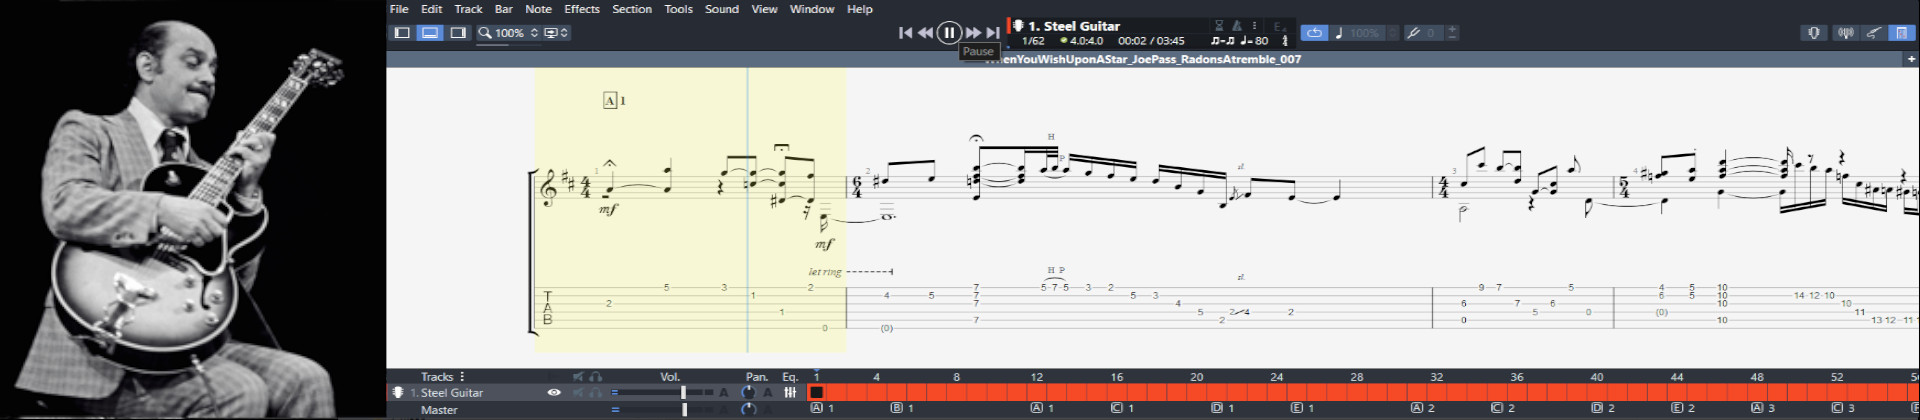Screen dimensions: 1920x420
Task: Open the Track menu
Action: (x=468, y=9)
